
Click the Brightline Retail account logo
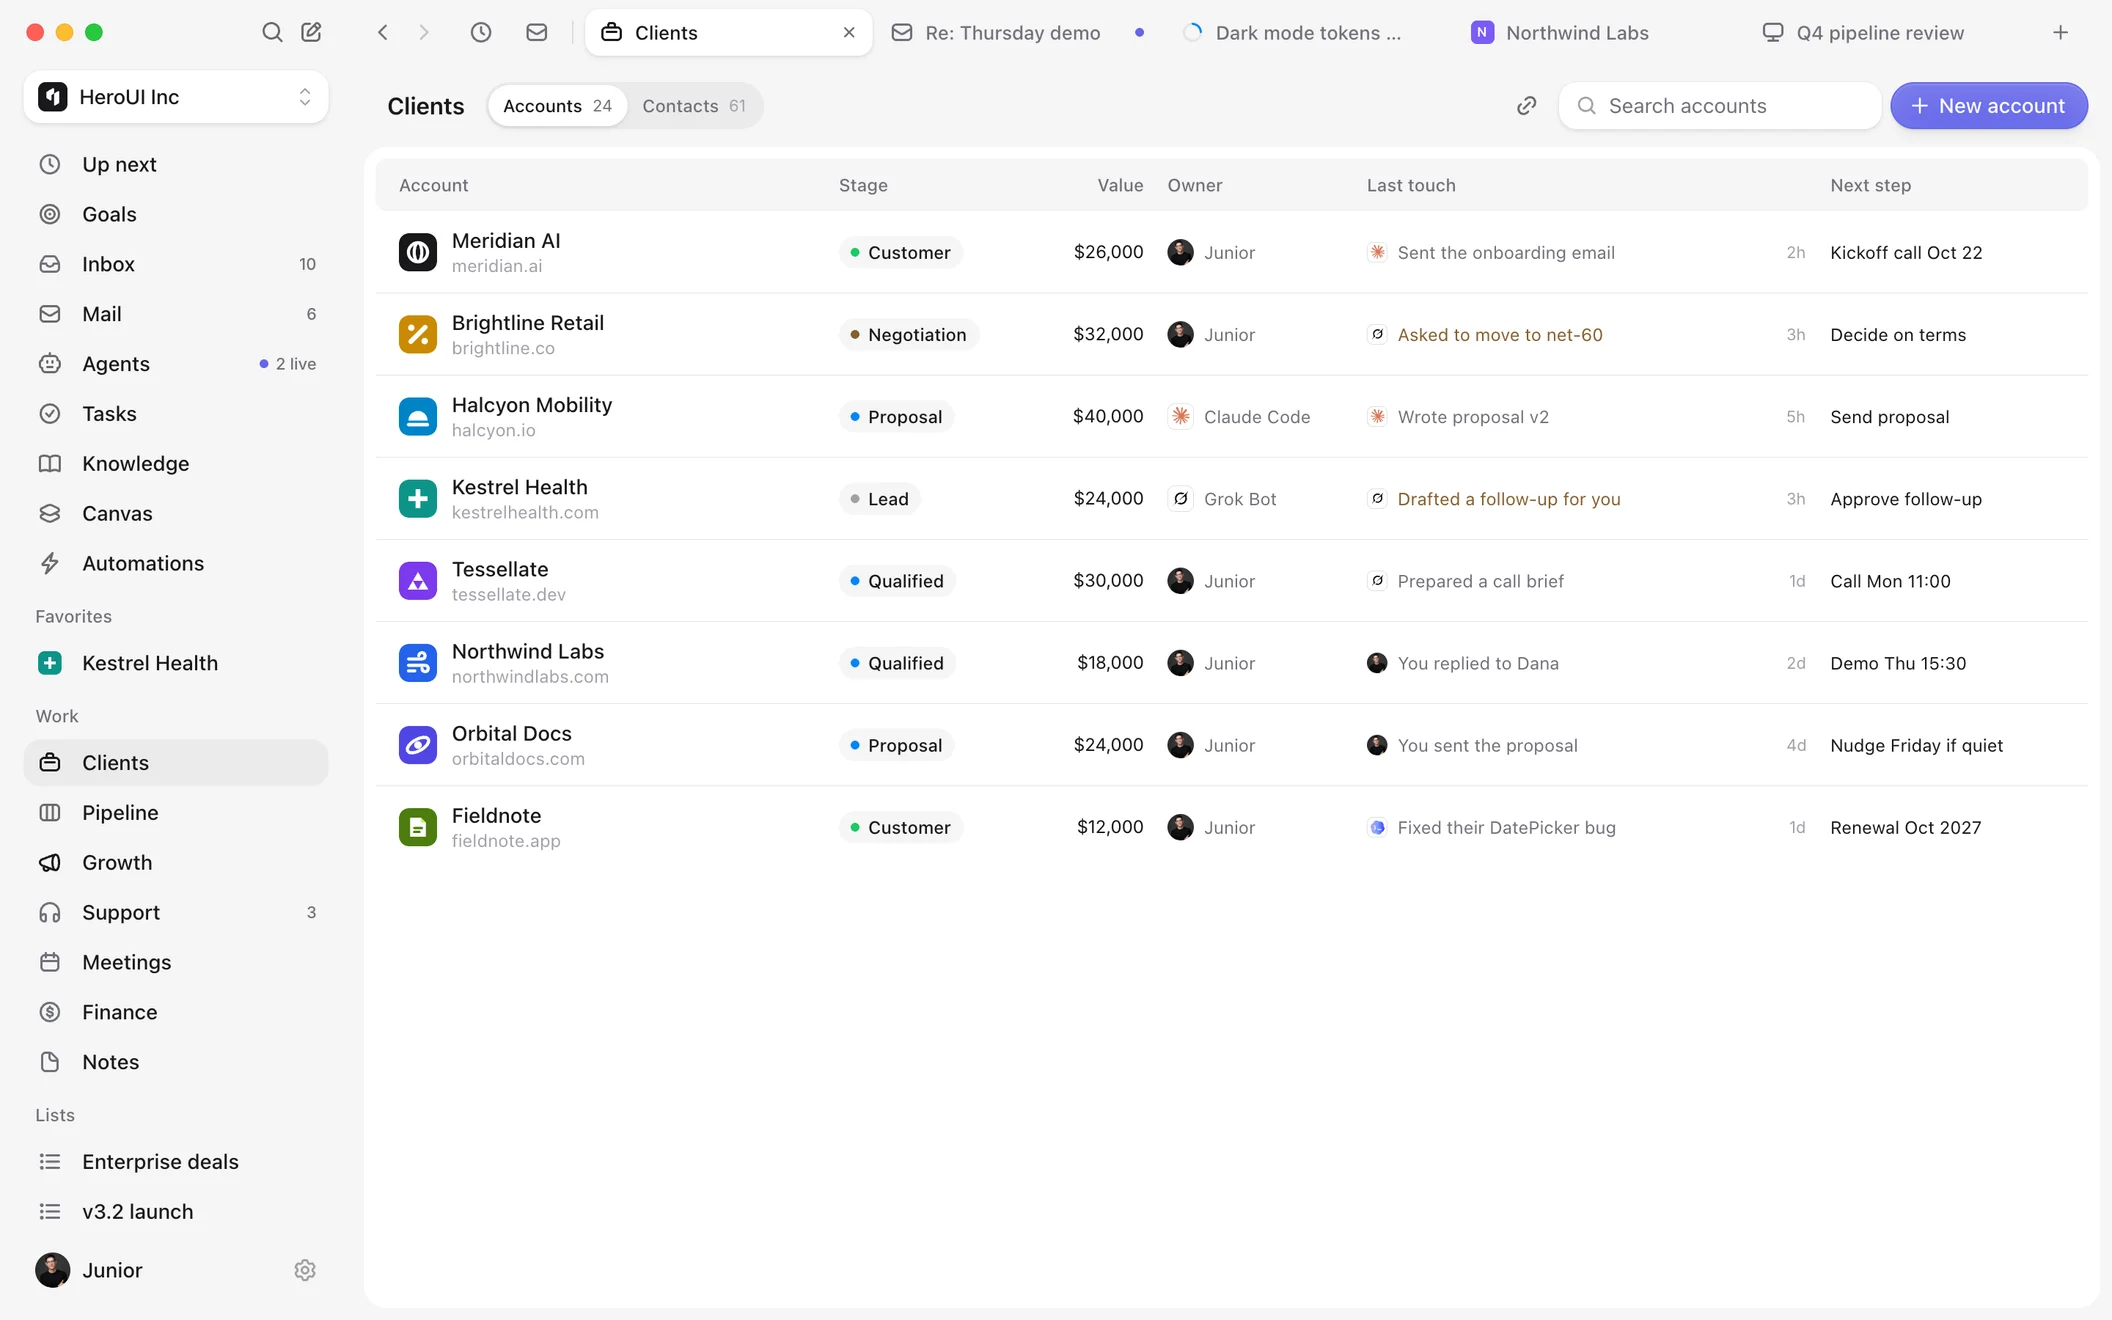pyautogui.click(x=418, y=334)
